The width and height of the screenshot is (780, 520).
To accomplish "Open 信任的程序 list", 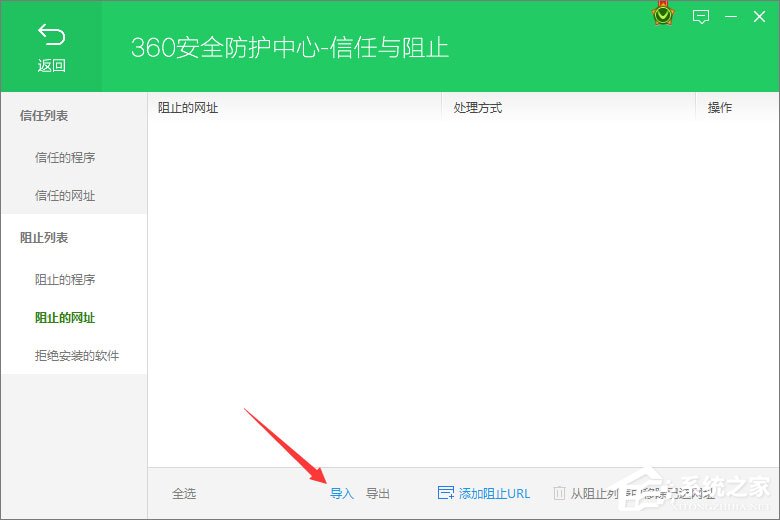I will coord(65,158).
